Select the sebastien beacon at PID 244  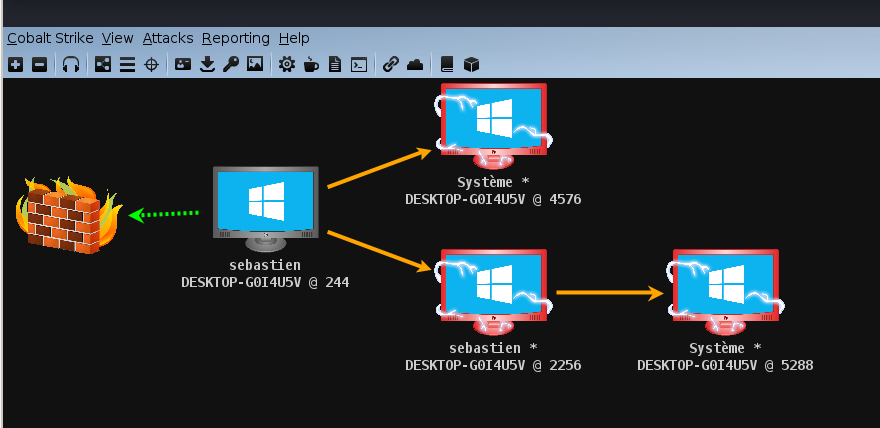265,207
